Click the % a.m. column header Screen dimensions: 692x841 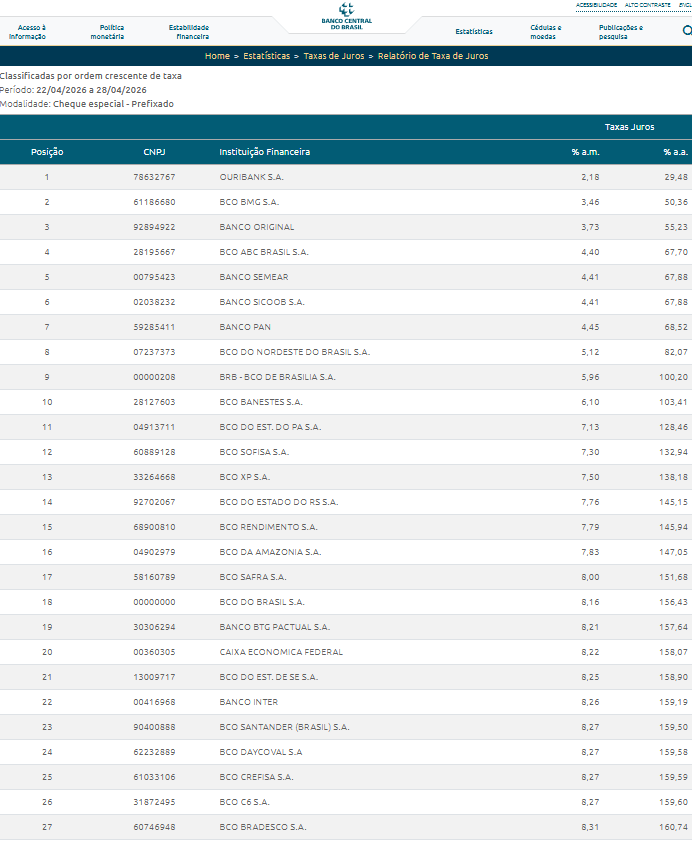coord(585,152)
